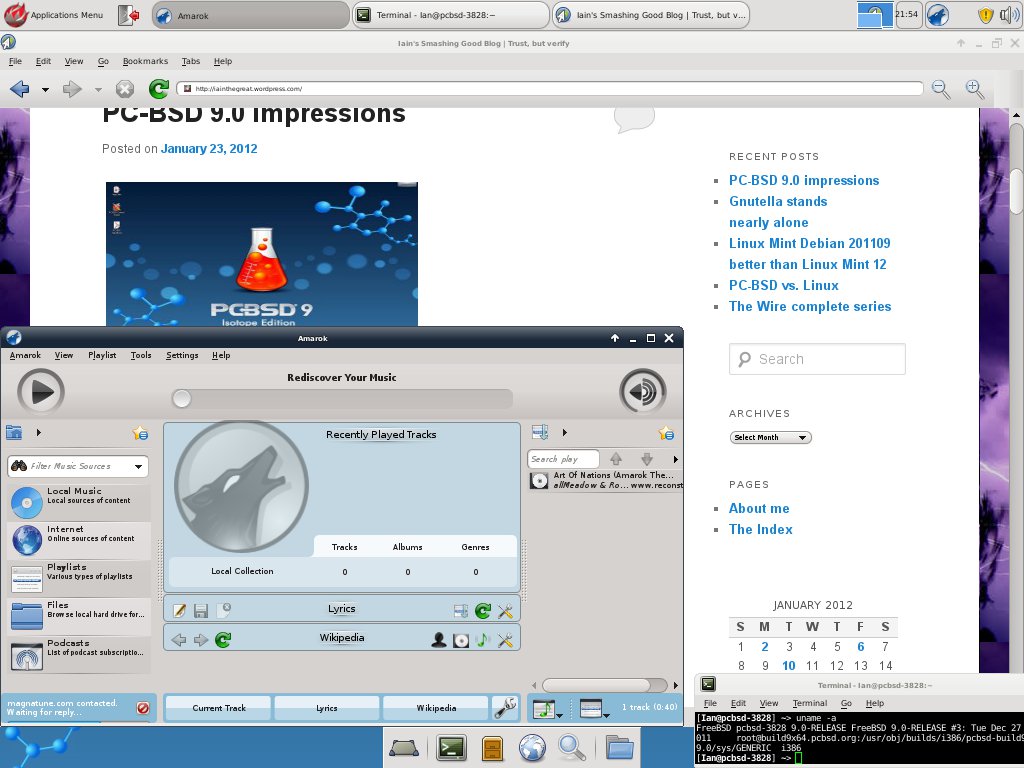Open About me page link
Screen dimensions: 1024x768
coord(759,508)
